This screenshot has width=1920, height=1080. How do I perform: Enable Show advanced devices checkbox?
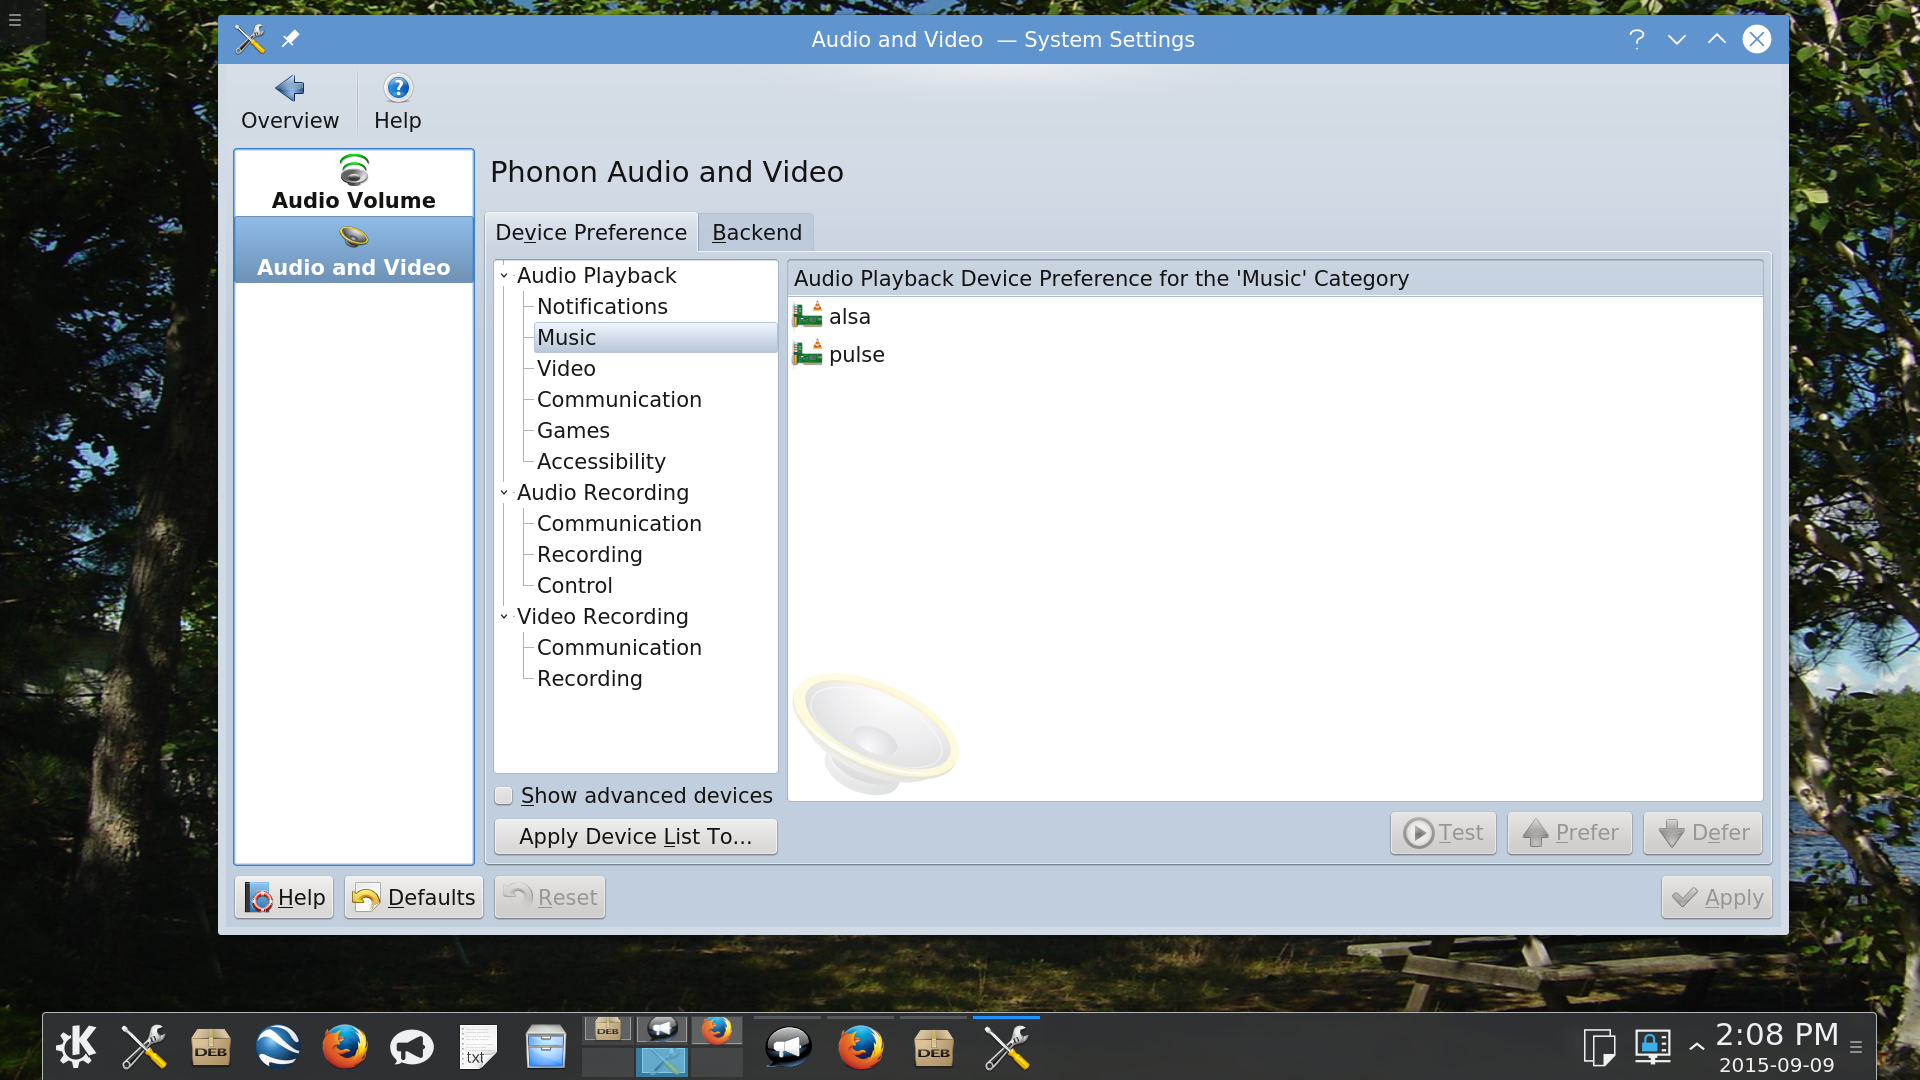(504, 796)
